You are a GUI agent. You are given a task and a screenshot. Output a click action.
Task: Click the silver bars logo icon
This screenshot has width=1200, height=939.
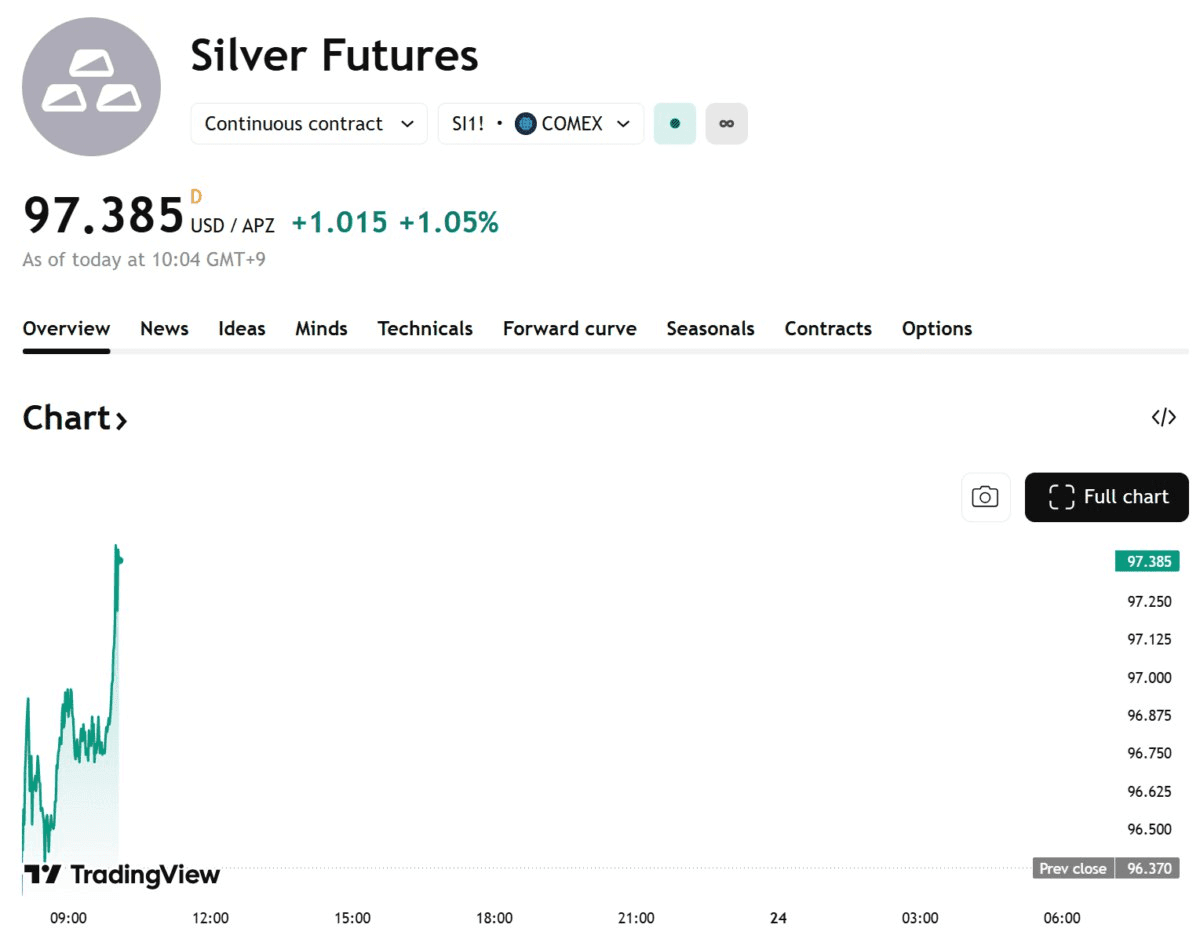[x=91, y=87]
